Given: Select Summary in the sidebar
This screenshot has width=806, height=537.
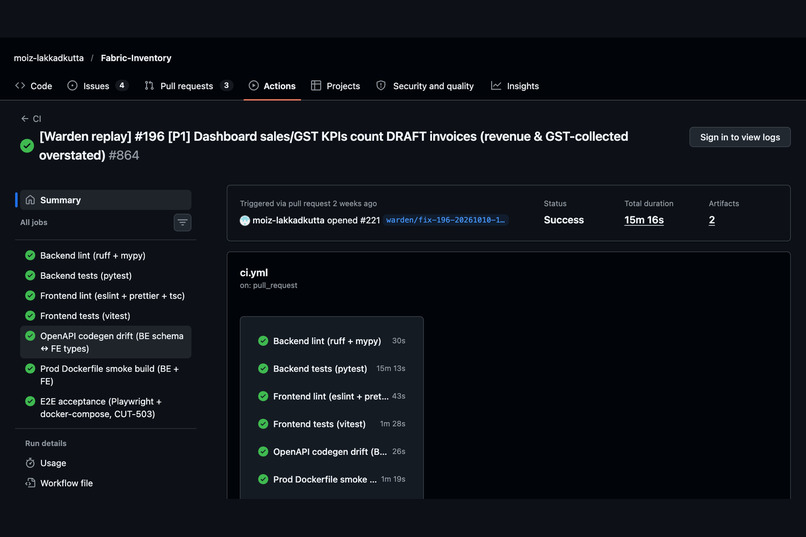Looking at the screenshot, I should click(105, 200).
